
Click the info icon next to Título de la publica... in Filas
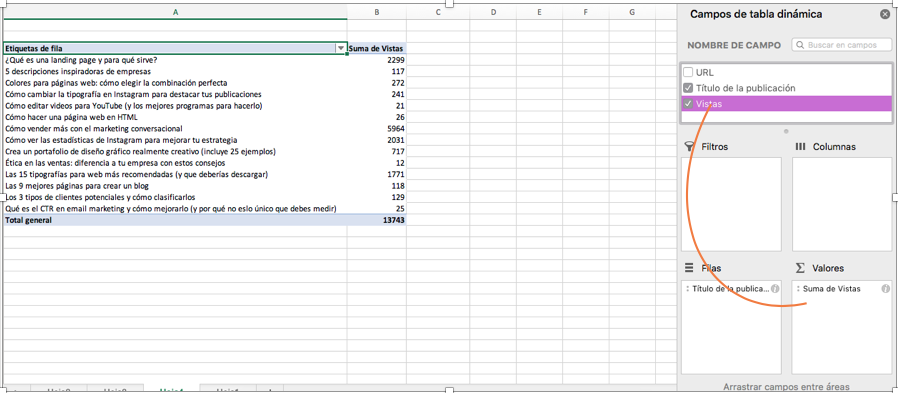click(774, 289)
